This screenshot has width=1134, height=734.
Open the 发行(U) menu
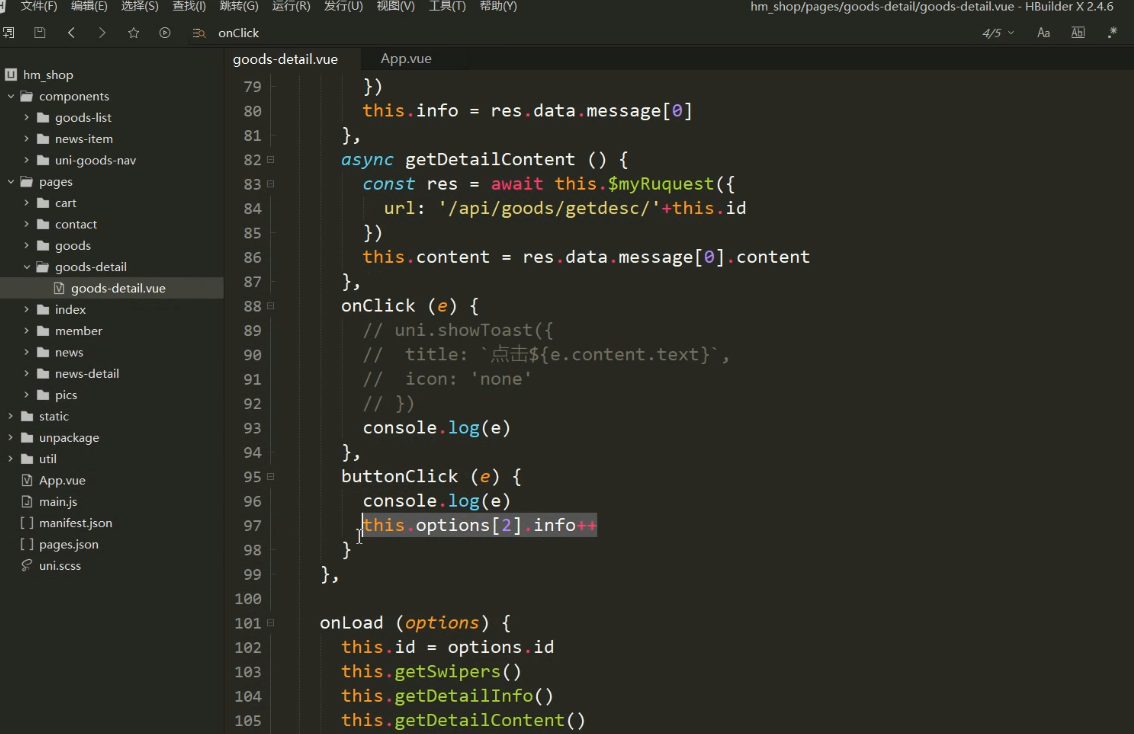pos(343,7)
